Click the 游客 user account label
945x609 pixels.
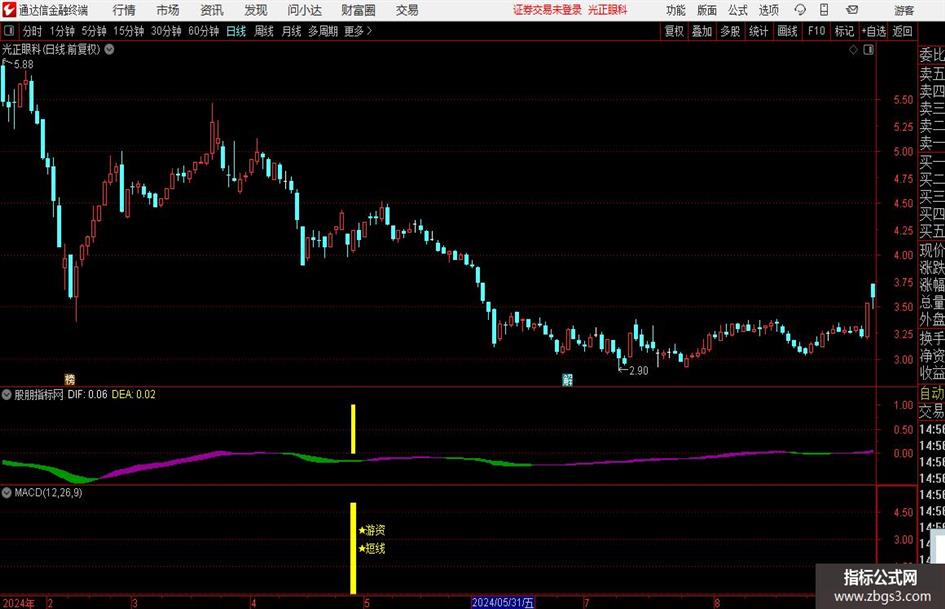click(904, 10)
